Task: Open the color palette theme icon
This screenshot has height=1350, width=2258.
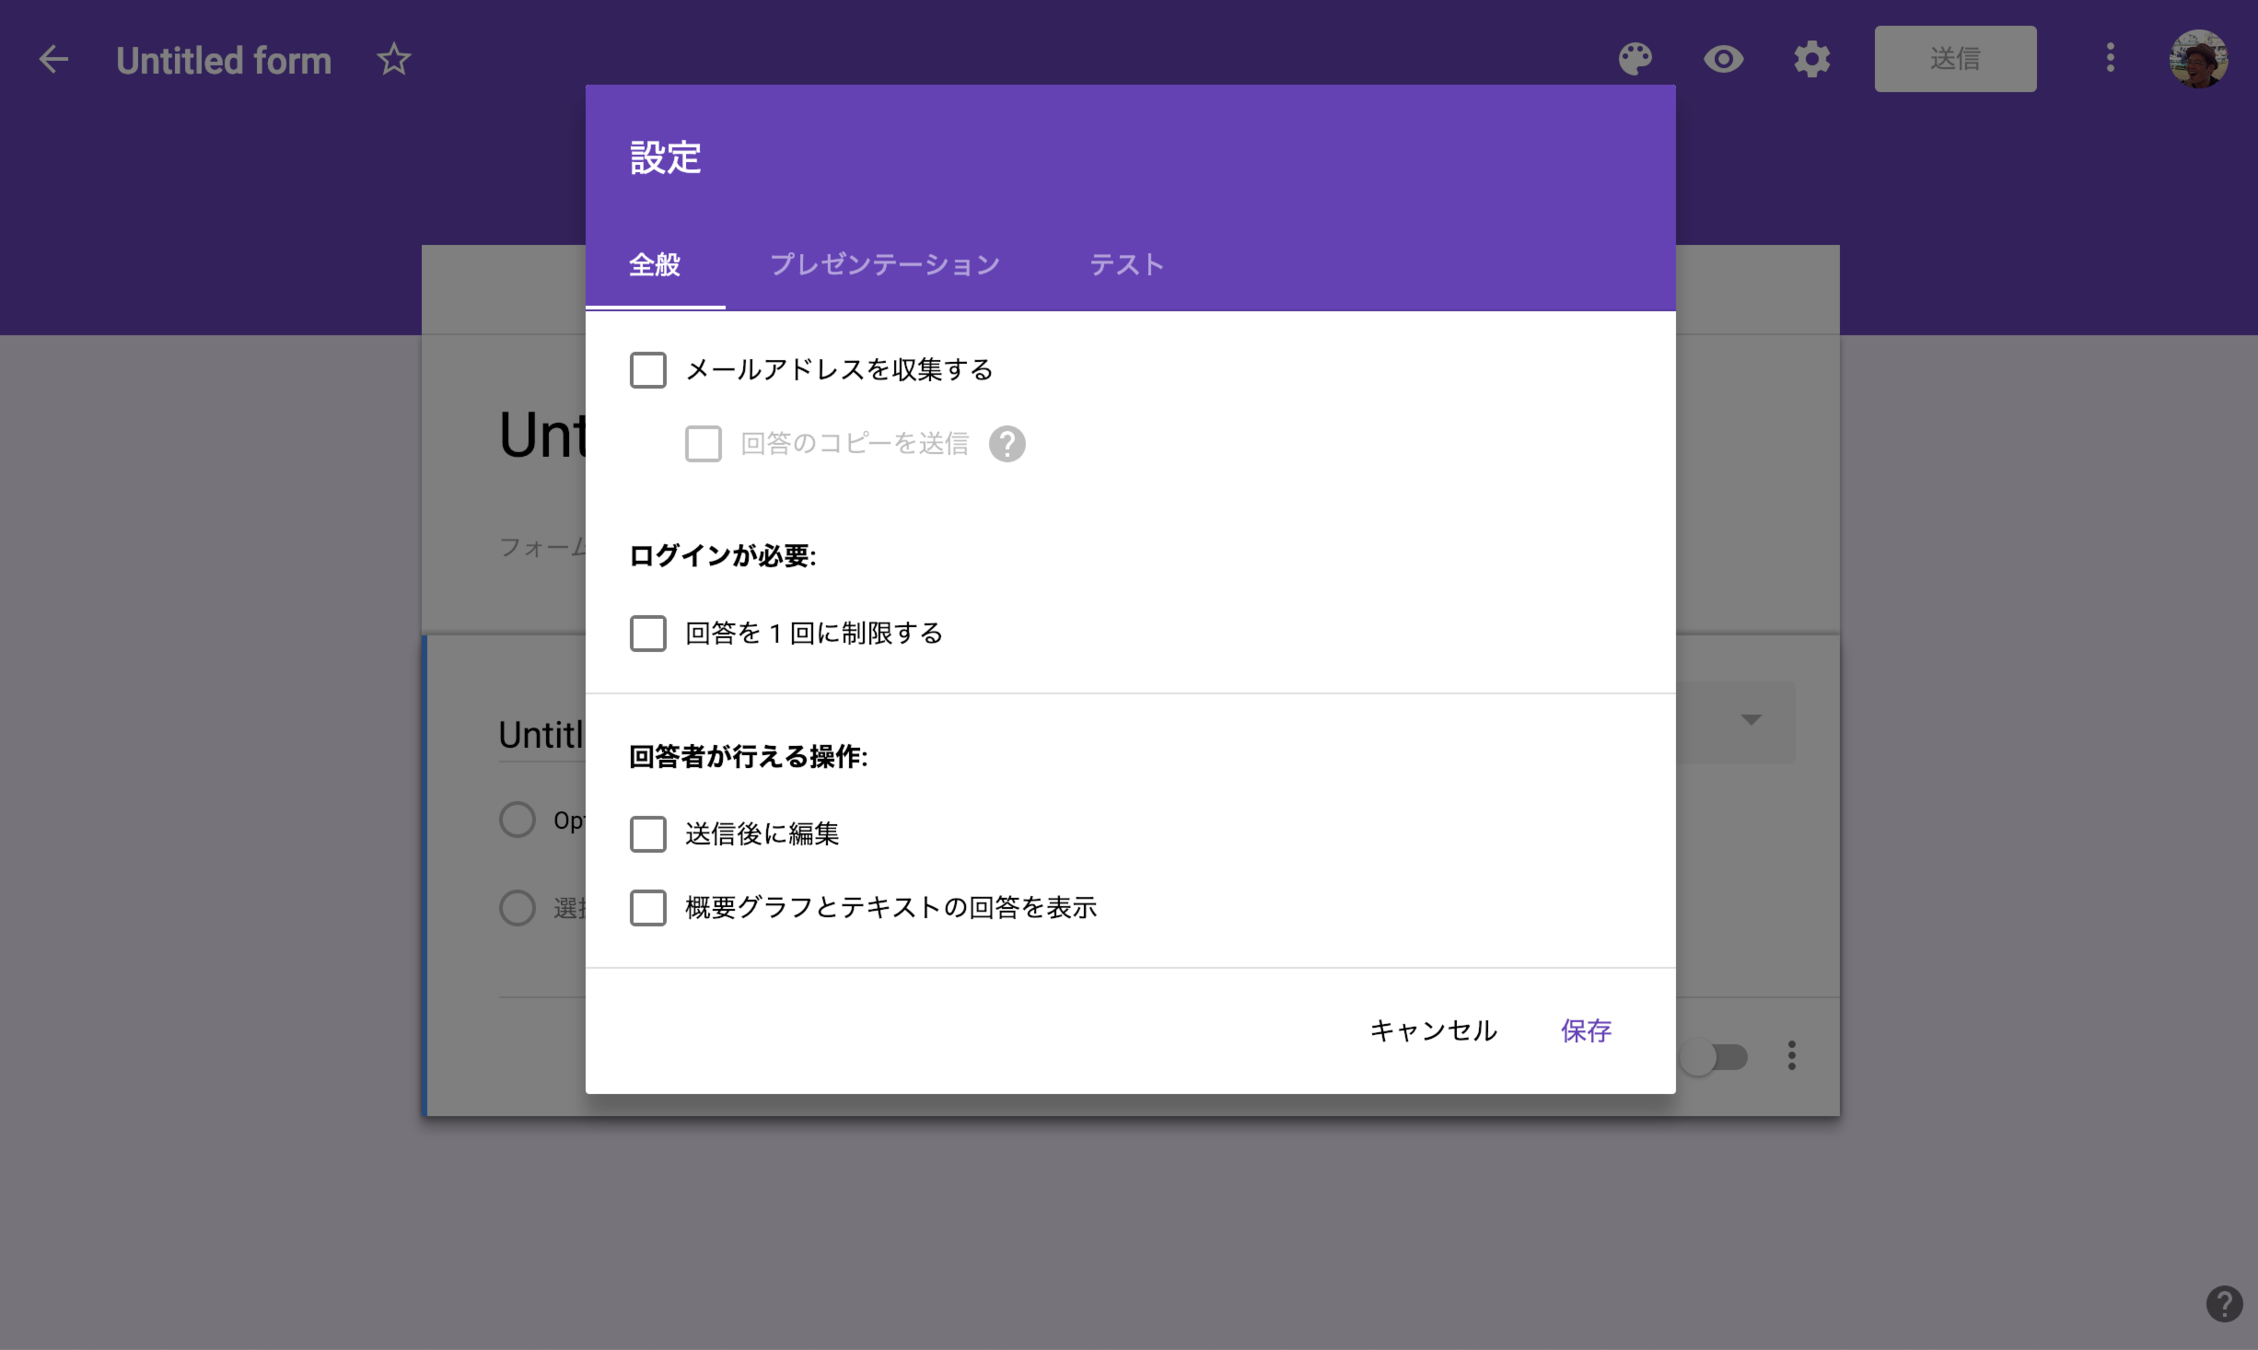Action: [1635, 59]
